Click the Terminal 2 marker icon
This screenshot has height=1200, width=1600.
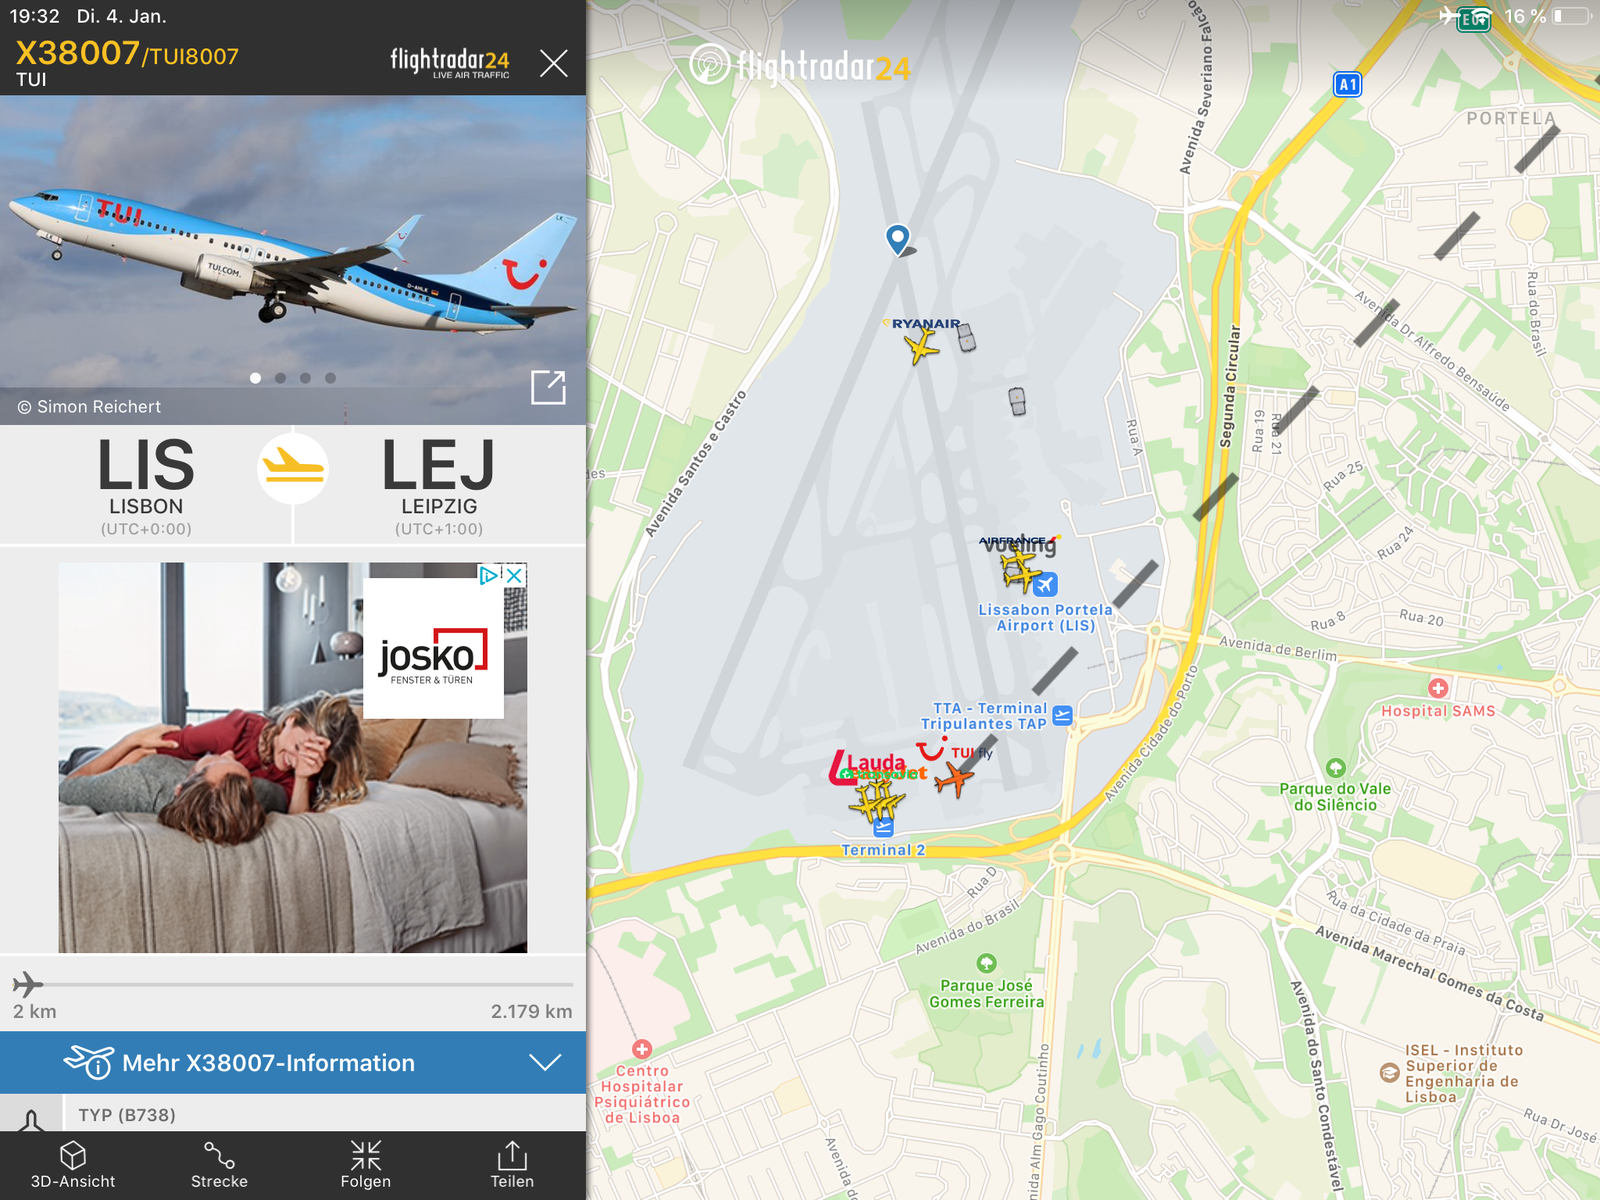(x=883, y=828)
